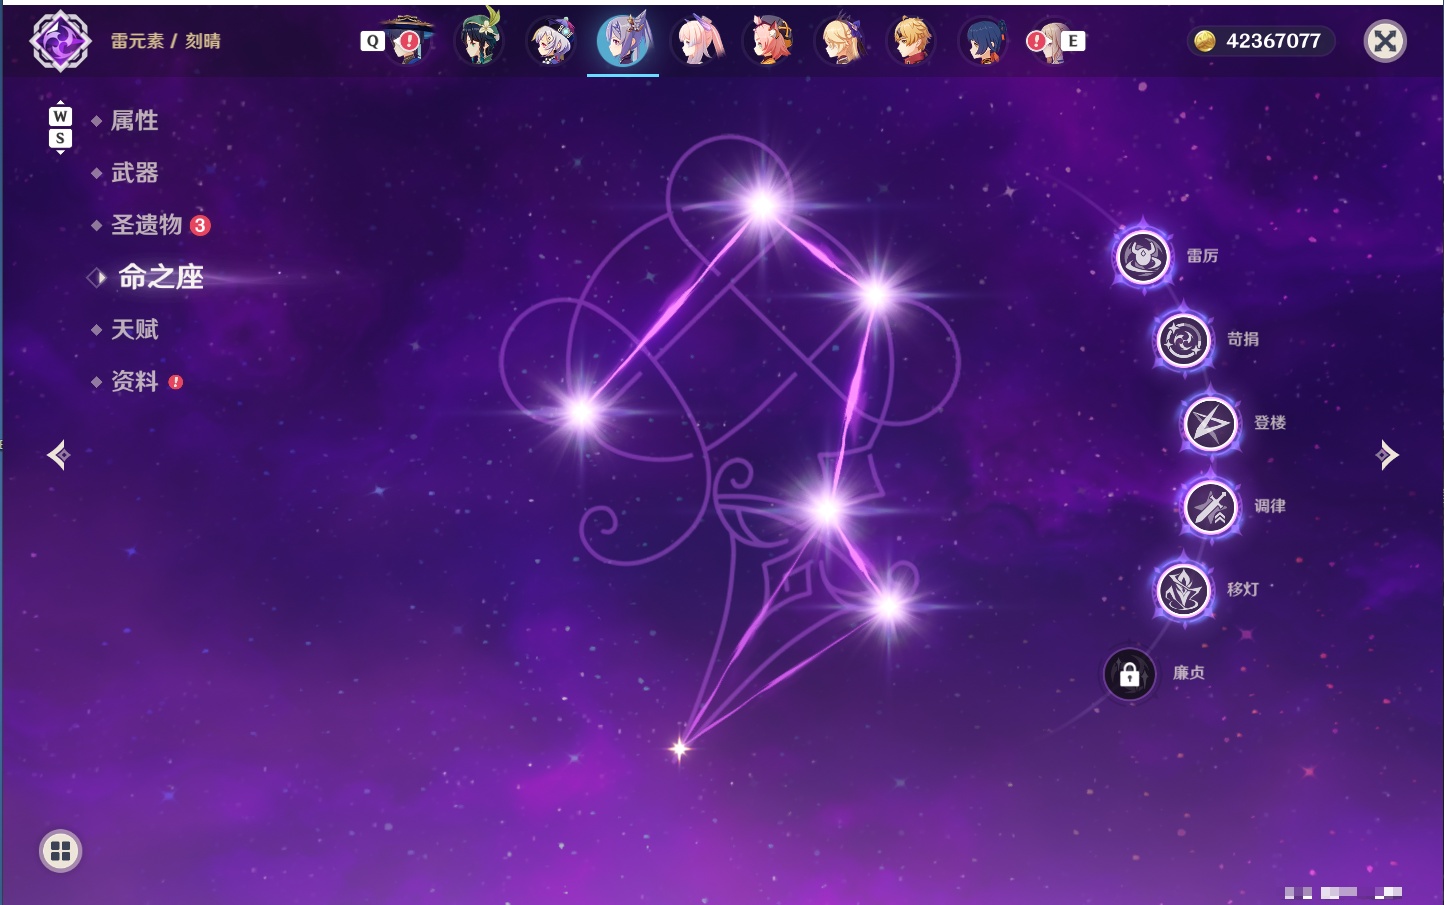Select the green-hat character portrait
The width and height of the screenshot is (1444, 905).
click(x=480, y=40)
